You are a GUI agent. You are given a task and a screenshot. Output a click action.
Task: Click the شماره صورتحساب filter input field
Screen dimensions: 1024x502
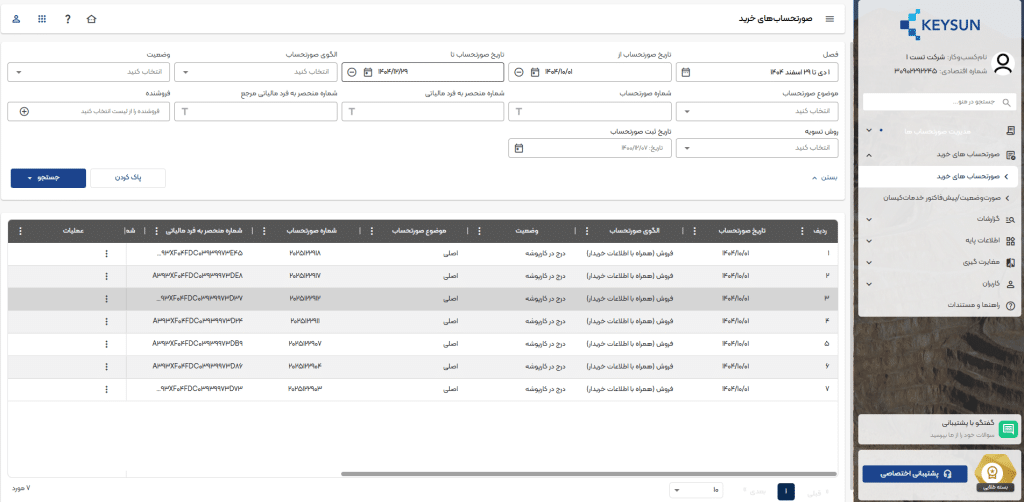590,111
